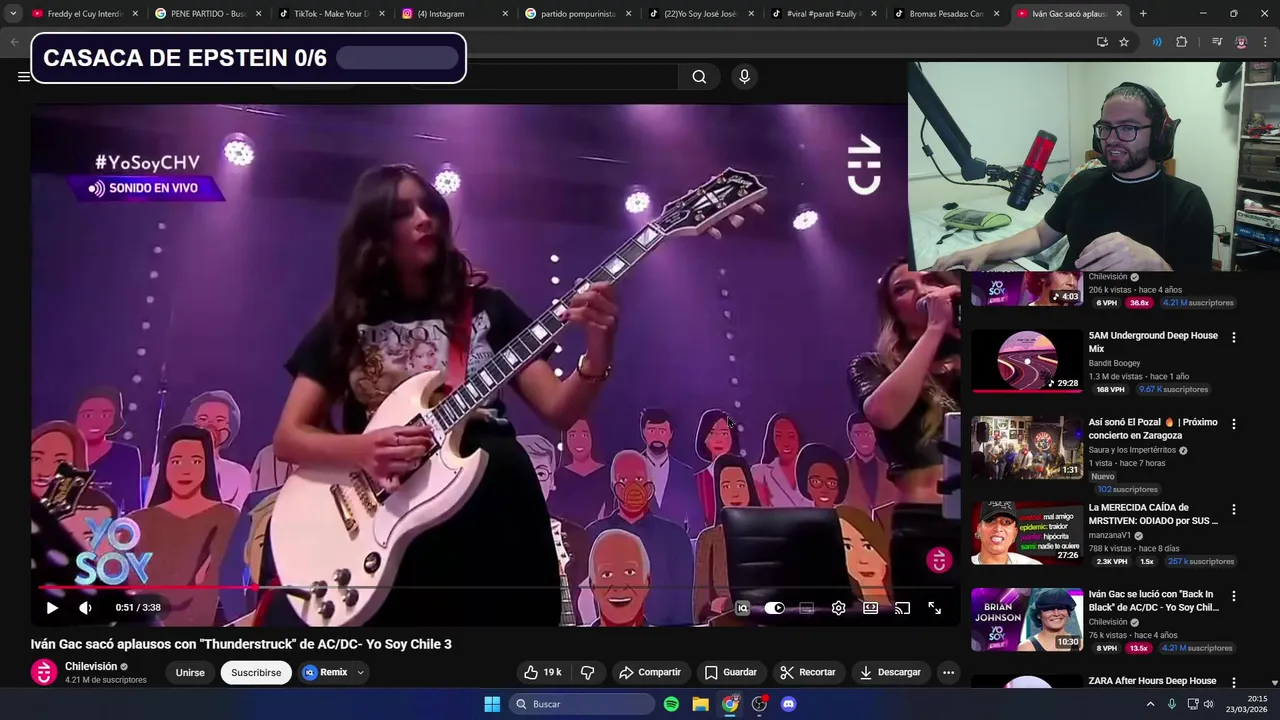Open options for La MERECIDA CAÍDA video
1280x720 pixels.
click(x=1233, y=509)
